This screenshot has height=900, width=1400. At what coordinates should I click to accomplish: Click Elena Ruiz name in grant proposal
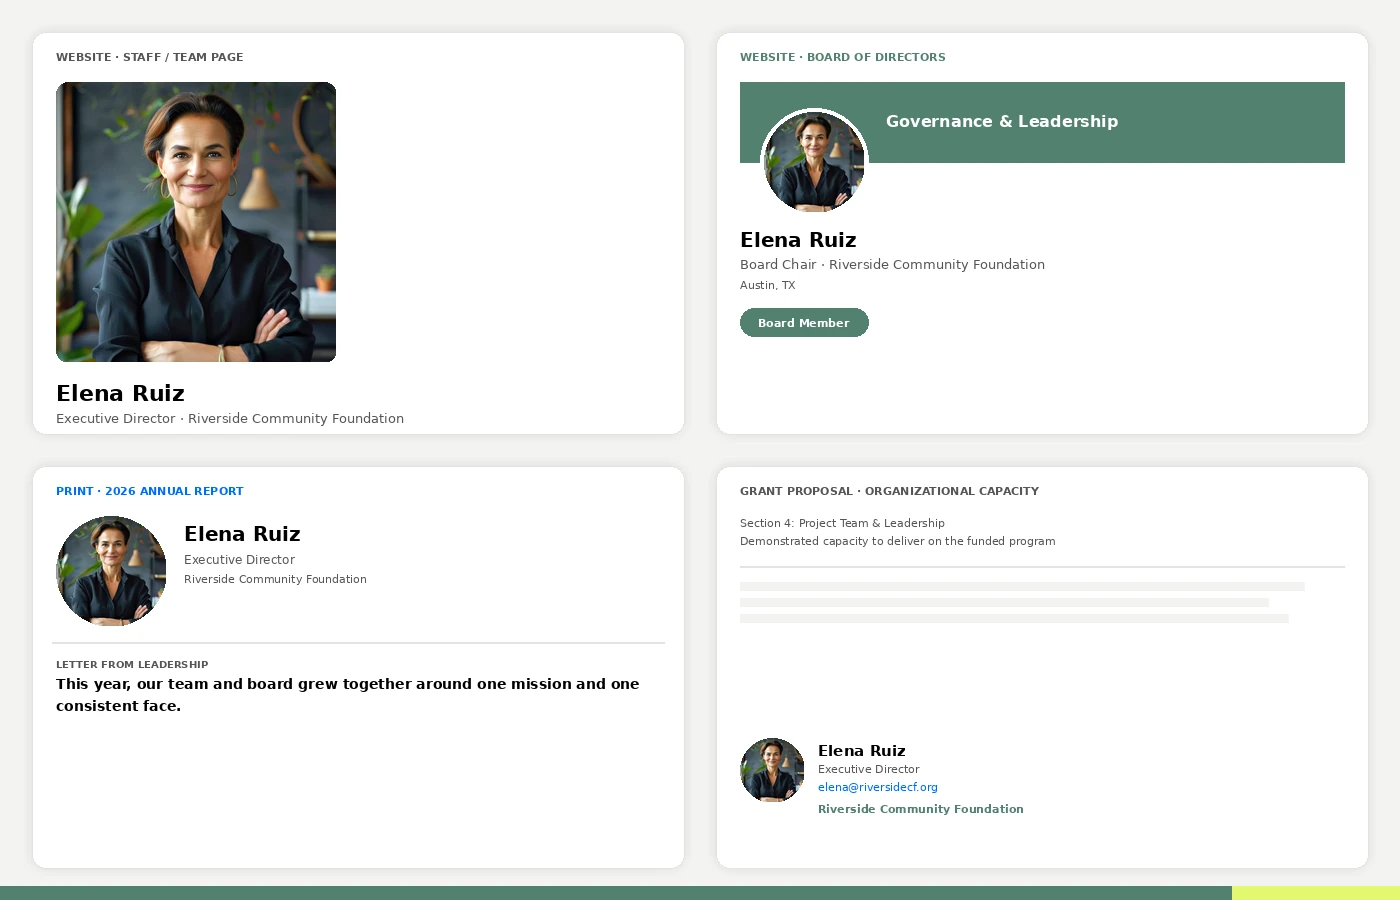862,751
